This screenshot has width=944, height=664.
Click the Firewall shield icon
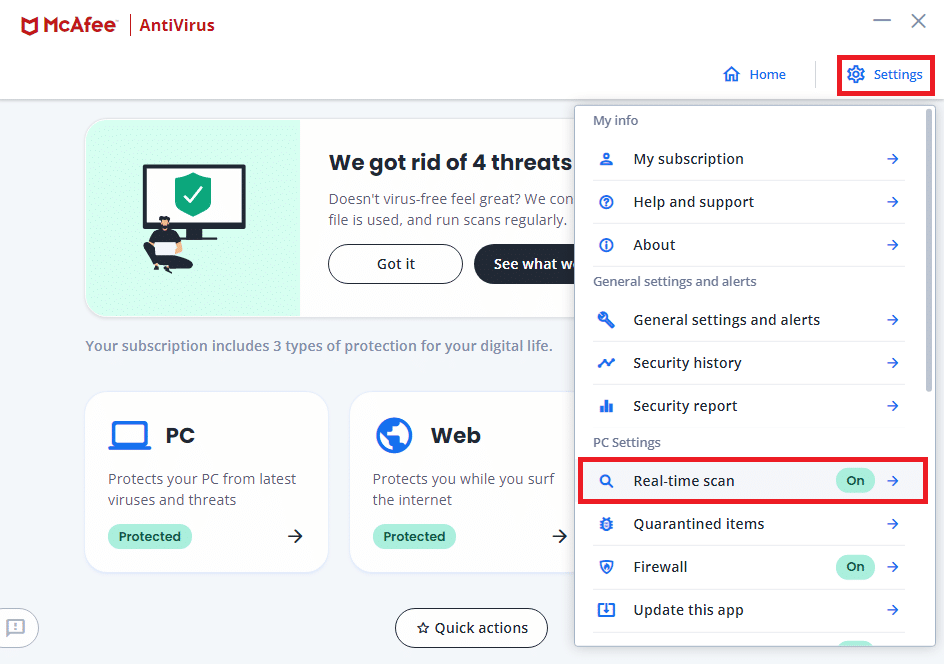pos(606,567)
